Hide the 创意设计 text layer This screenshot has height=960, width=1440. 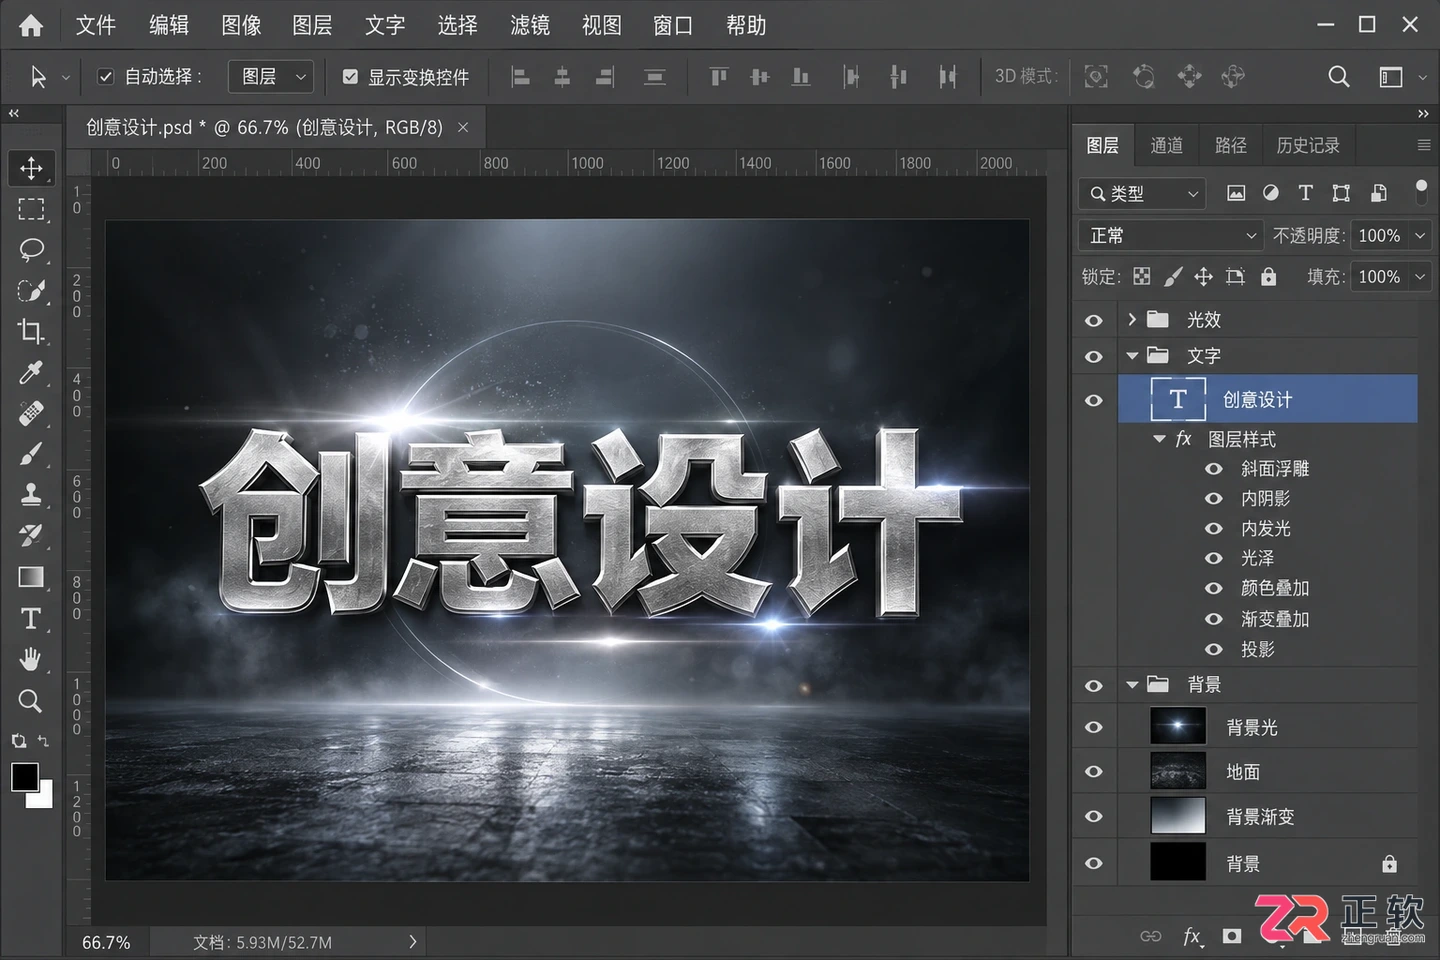pyautogui.click(x=1094, y=400)
